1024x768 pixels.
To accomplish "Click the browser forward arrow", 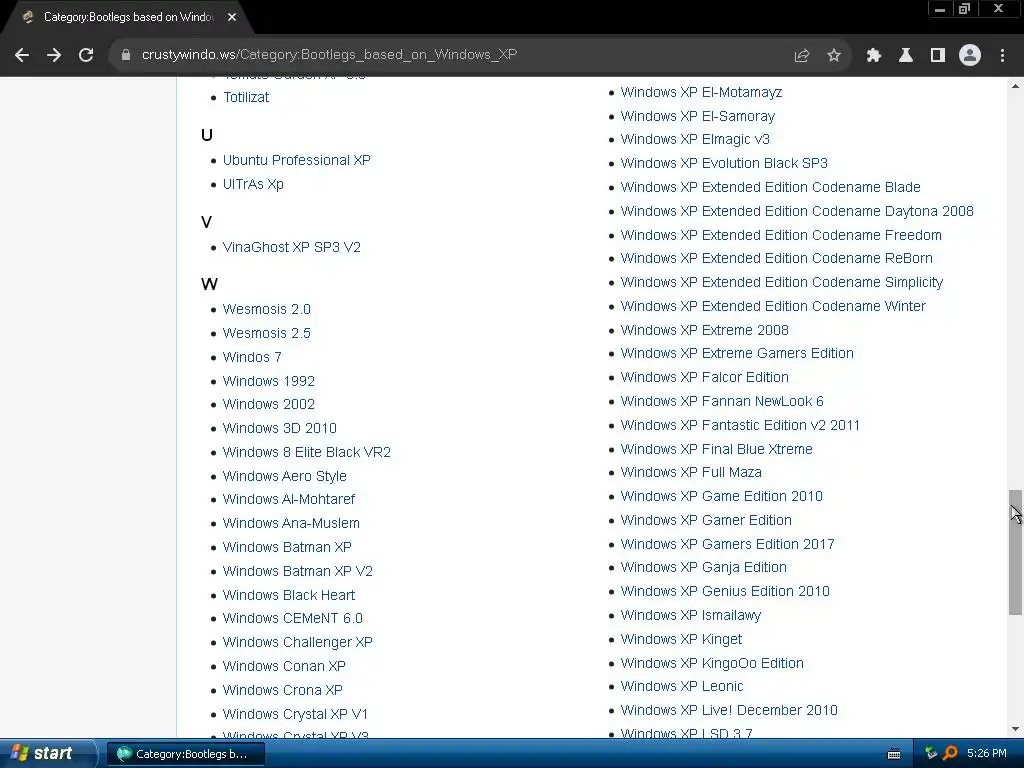I will pos(54,55).
